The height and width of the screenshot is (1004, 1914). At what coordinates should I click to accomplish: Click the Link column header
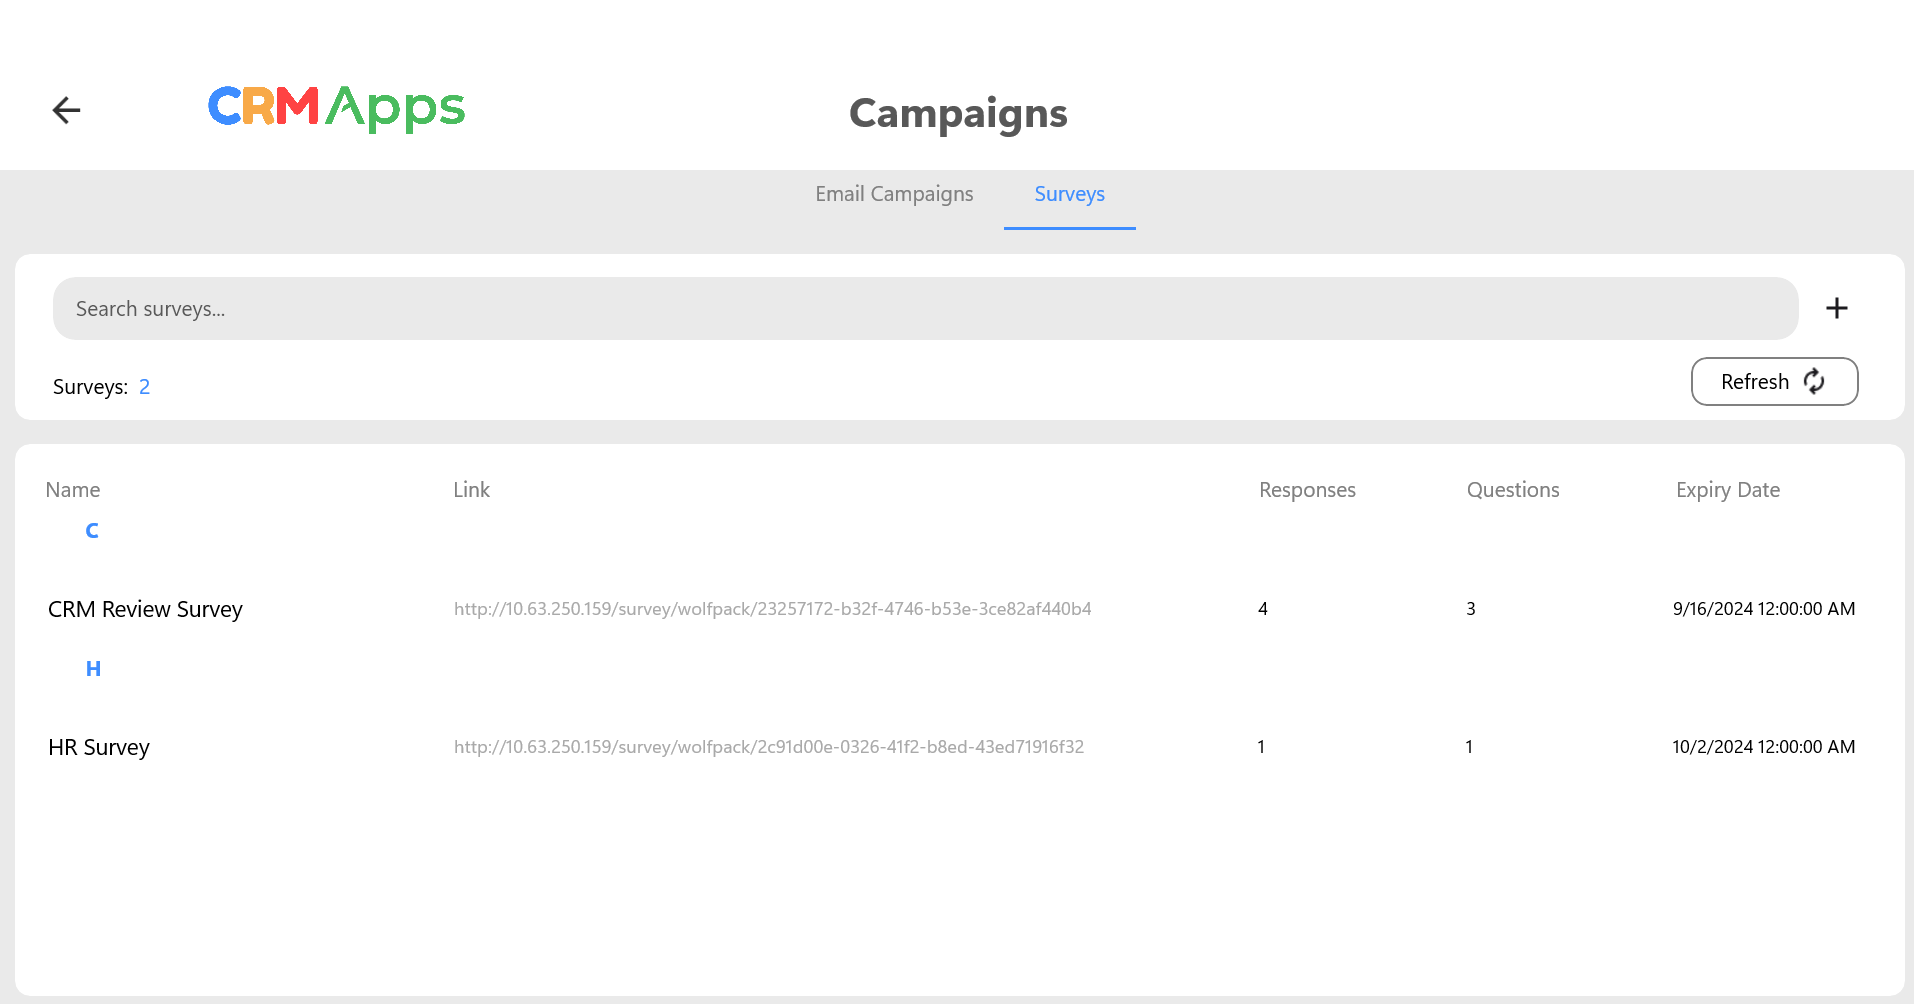pyautogui.click(x=471, y=490)
